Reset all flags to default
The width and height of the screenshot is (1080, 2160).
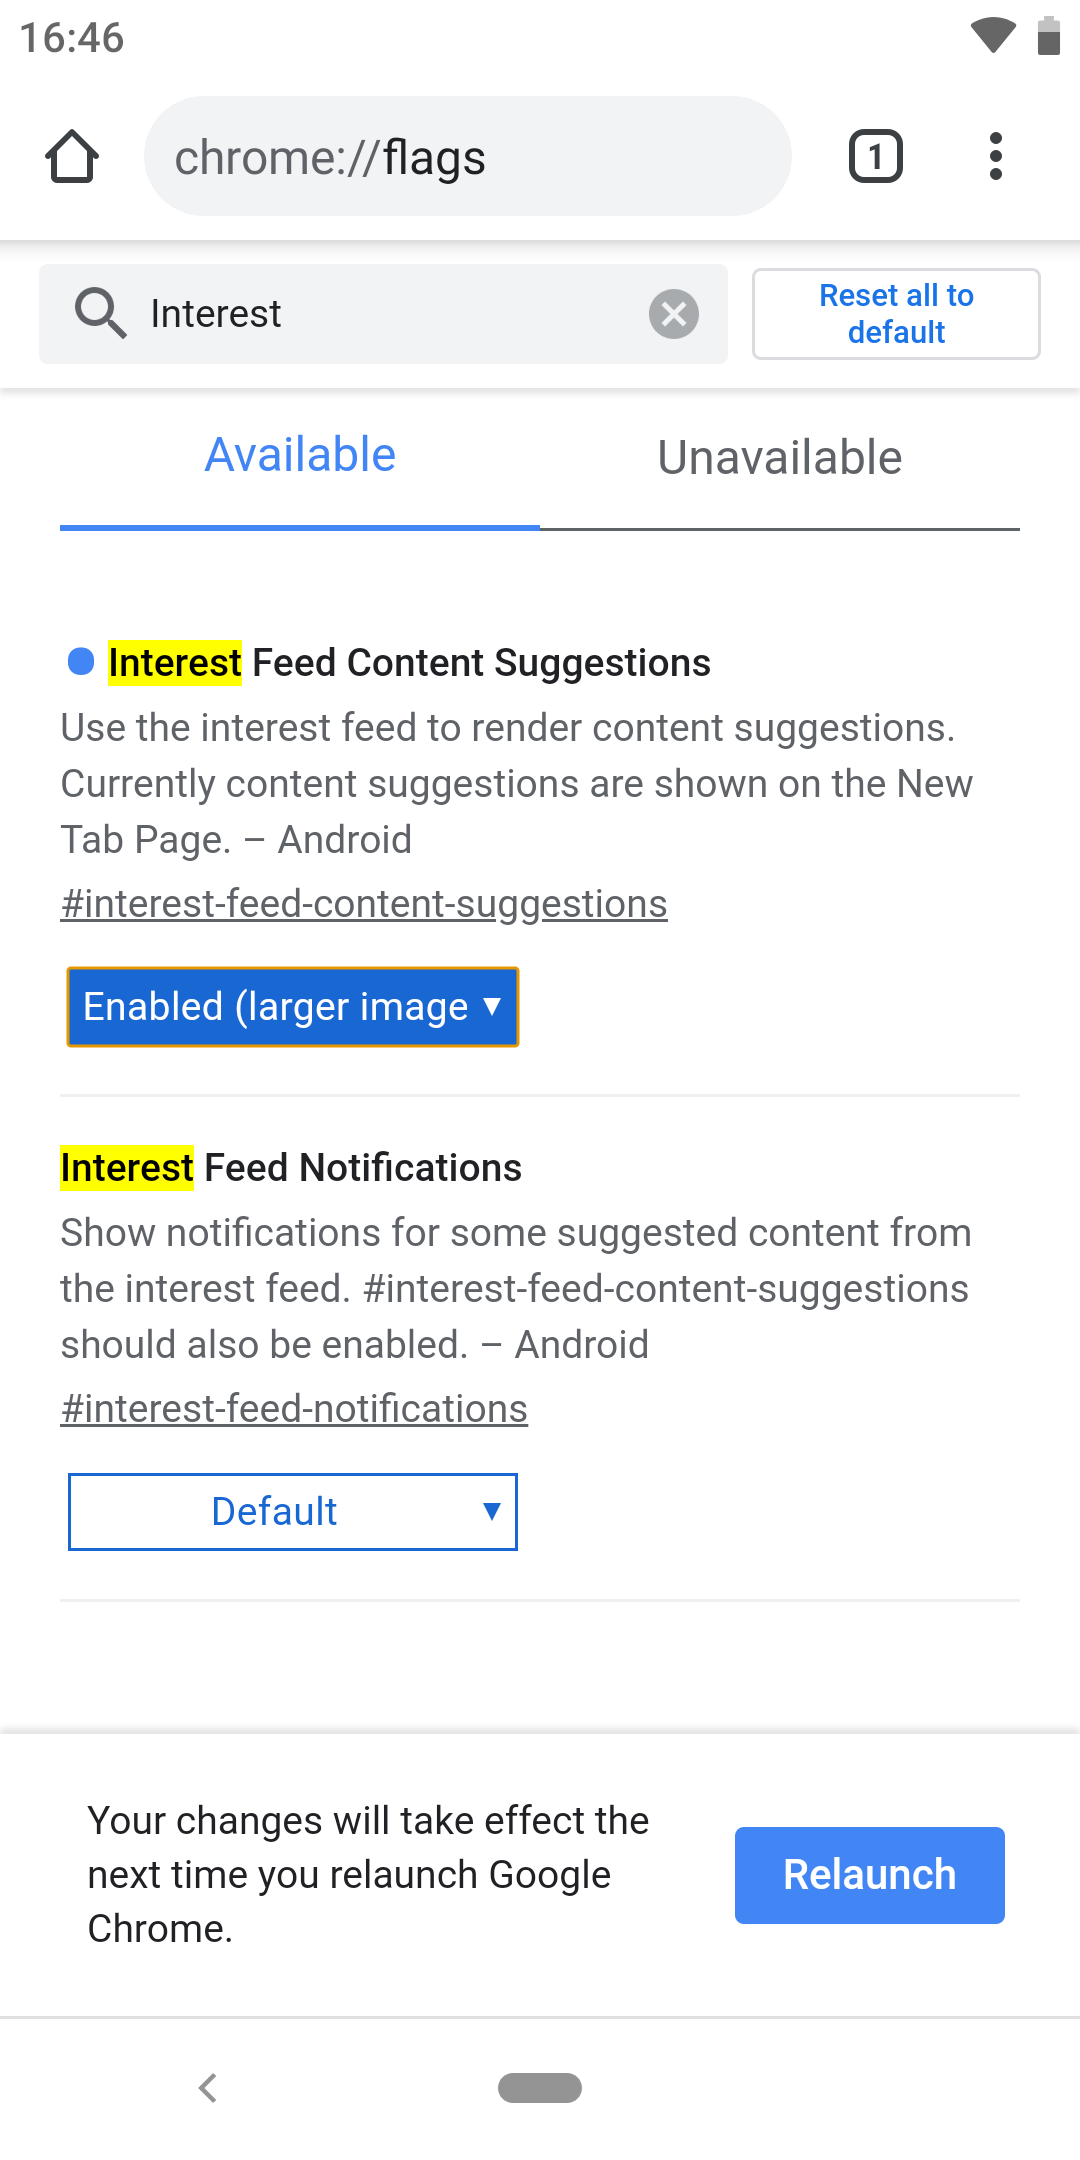(896, 314)
